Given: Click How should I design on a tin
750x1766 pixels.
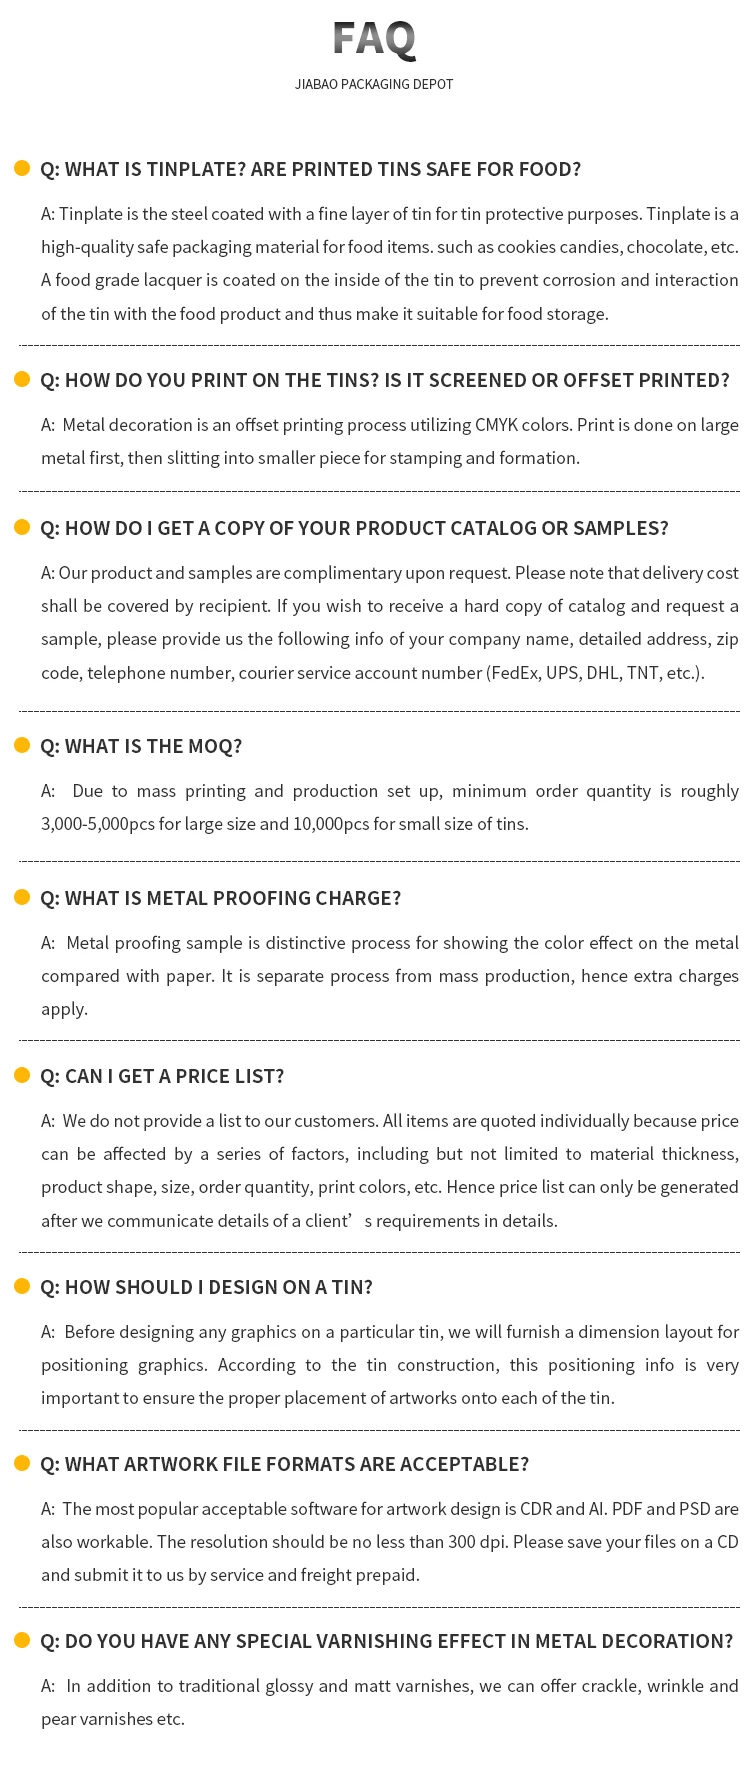Looking at the screenshot, I should click(206, 1287).
